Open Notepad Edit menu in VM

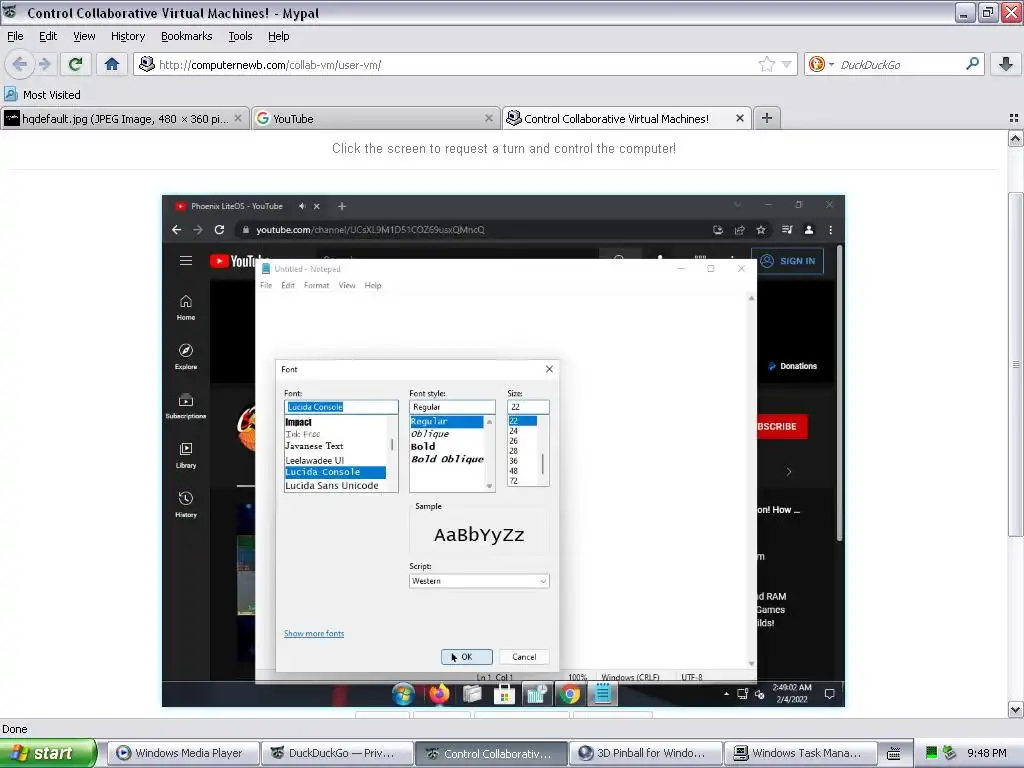click(288, 285)
